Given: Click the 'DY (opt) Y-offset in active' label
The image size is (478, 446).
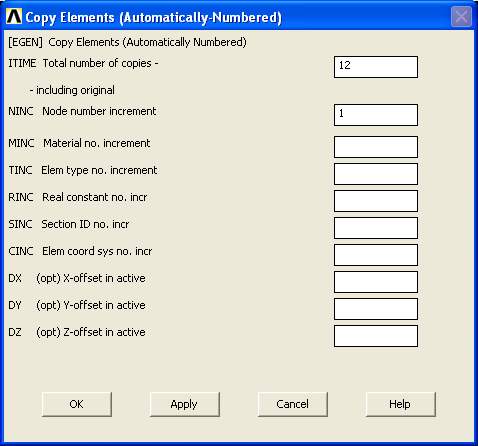Looking at the screenshot, I should (x=77, y=305).
